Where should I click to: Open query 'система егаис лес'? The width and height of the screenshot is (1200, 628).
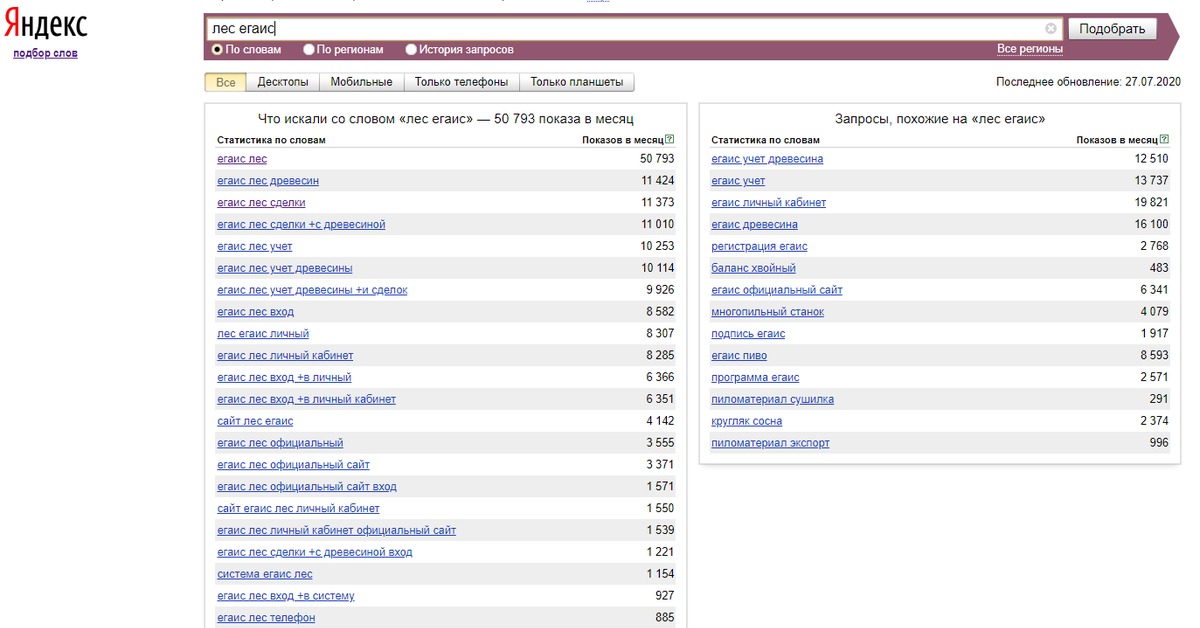coord(265,575)
